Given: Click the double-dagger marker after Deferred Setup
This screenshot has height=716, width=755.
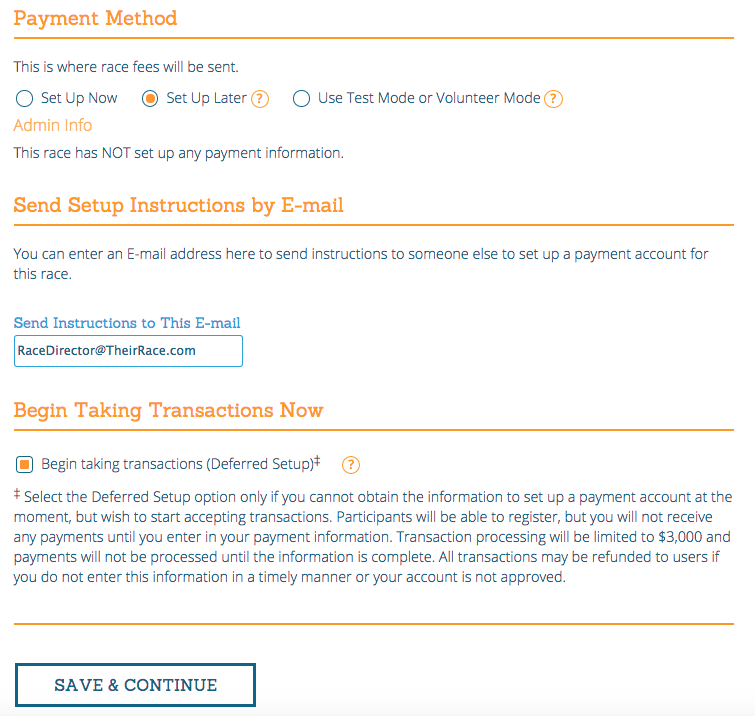Looking at the screenshot, I should coord(317,461).
